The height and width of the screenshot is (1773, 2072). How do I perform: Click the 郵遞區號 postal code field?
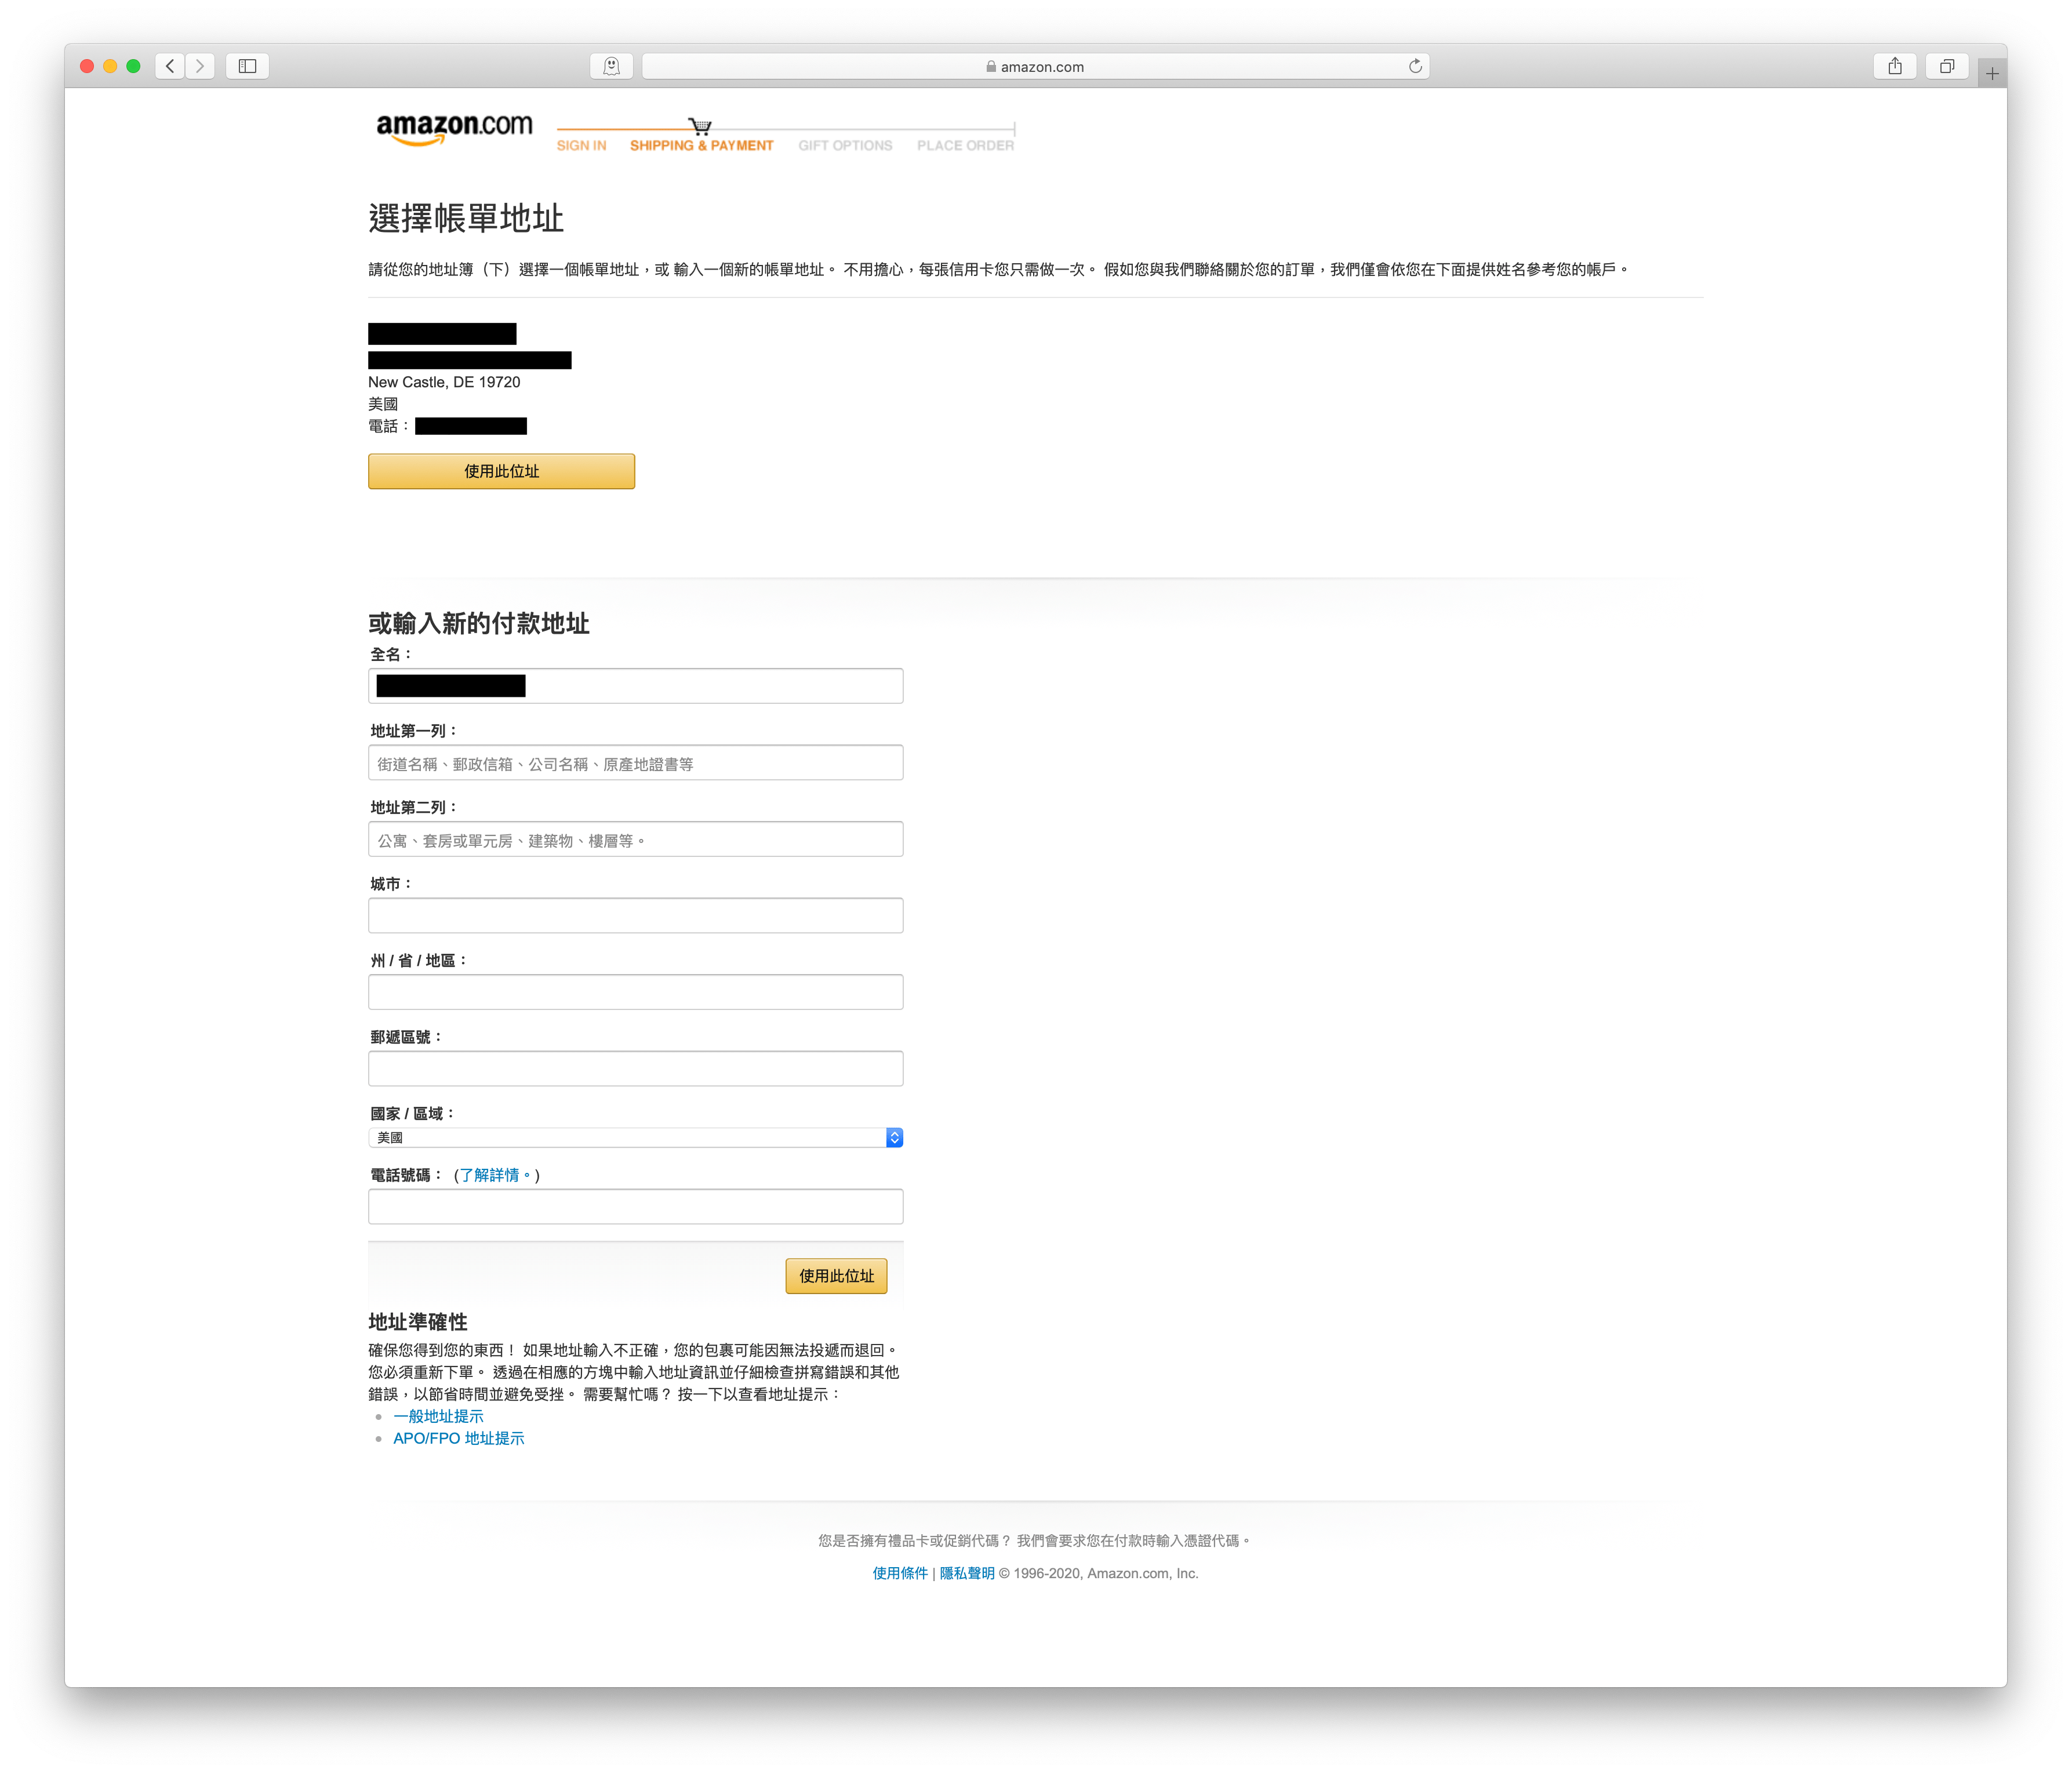(x=635, y=1069)
